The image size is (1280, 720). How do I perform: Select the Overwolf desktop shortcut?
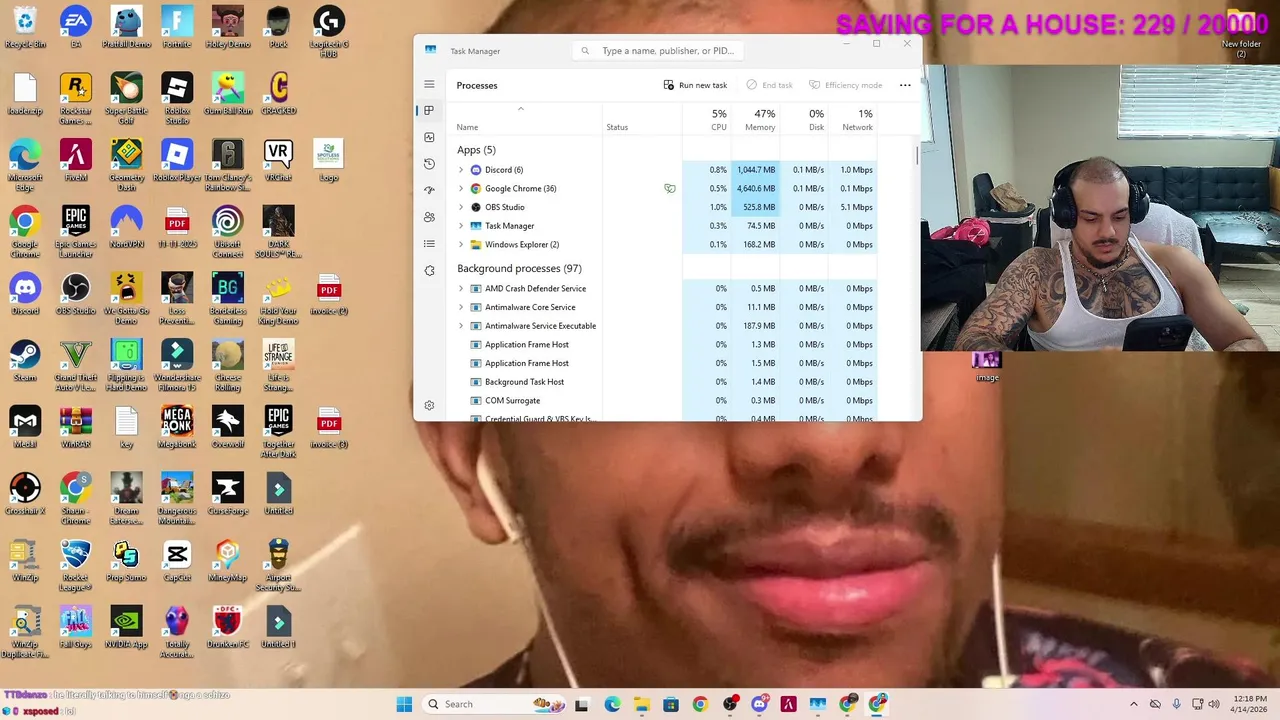[227, 427]
